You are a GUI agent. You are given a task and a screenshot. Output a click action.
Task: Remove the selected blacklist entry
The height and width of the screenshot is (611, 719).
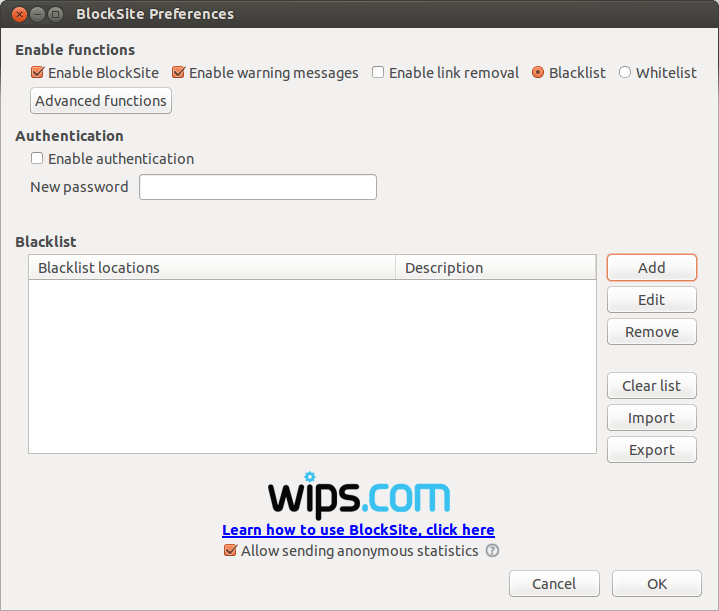(652, 332)
